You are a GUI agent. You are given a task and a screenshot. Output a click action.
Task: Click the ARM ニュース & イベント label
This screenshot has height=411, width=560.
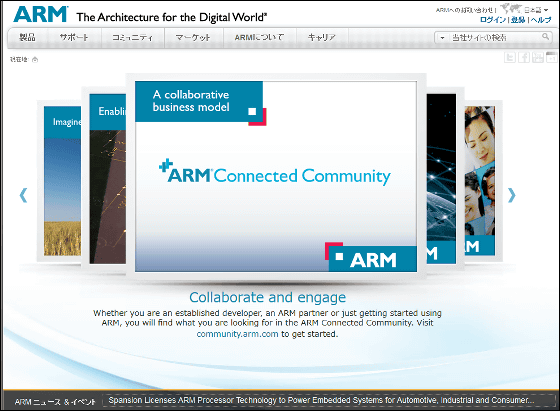coord(55,402)
